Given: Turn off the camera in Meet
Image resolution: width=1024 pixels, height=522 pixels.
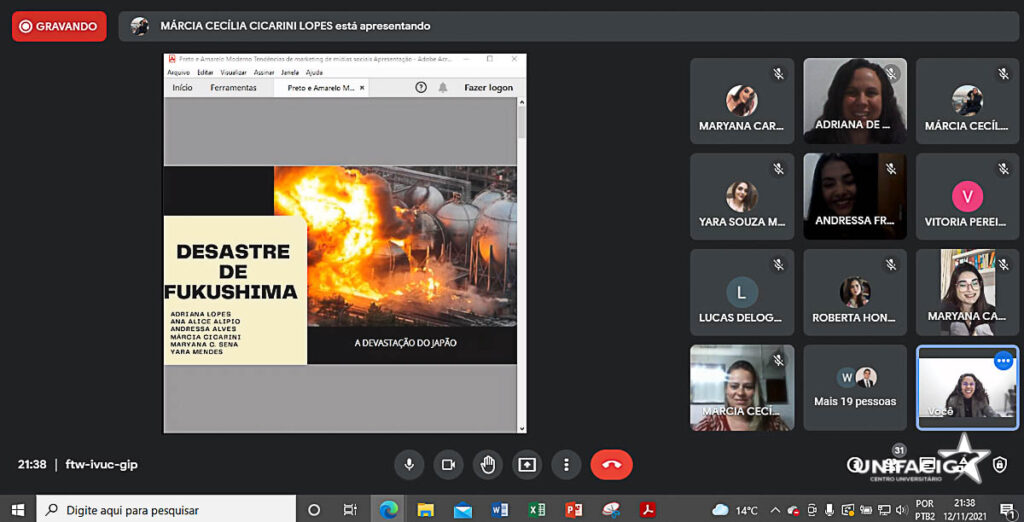Looking at the screenshot, I should pos(447,464).
